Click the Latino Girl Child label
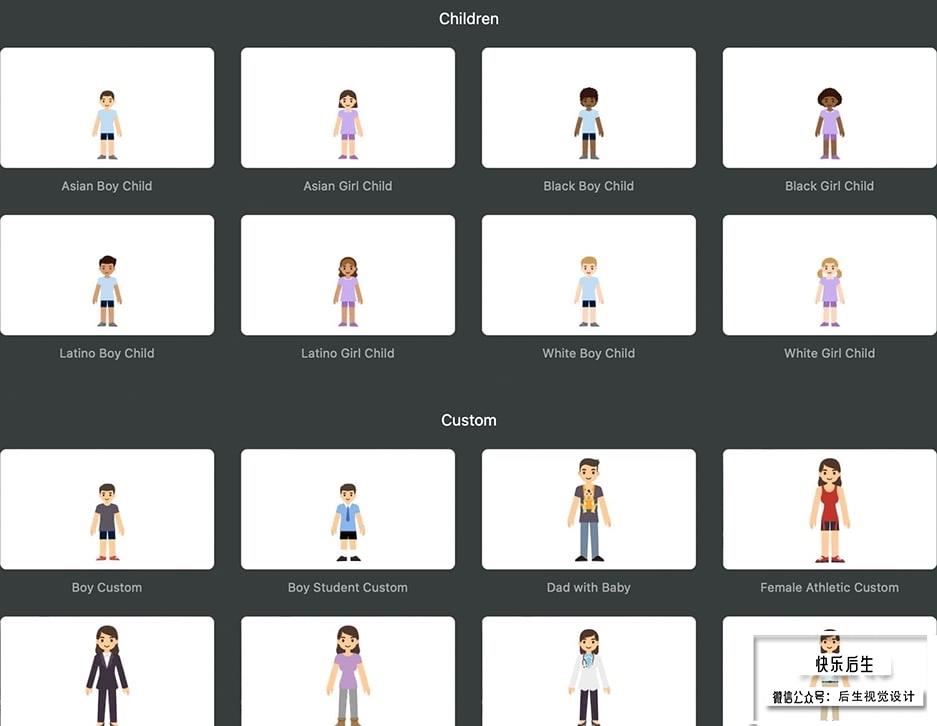 coord(348,353)
